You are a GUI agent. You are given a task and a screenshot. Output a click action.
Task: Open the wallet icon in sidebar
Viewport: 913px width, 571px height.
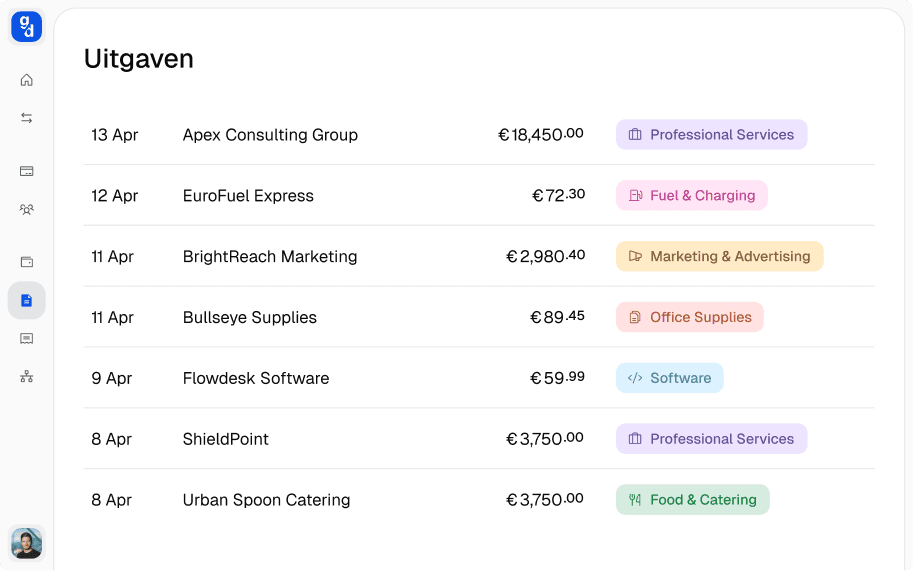point(27,262)
